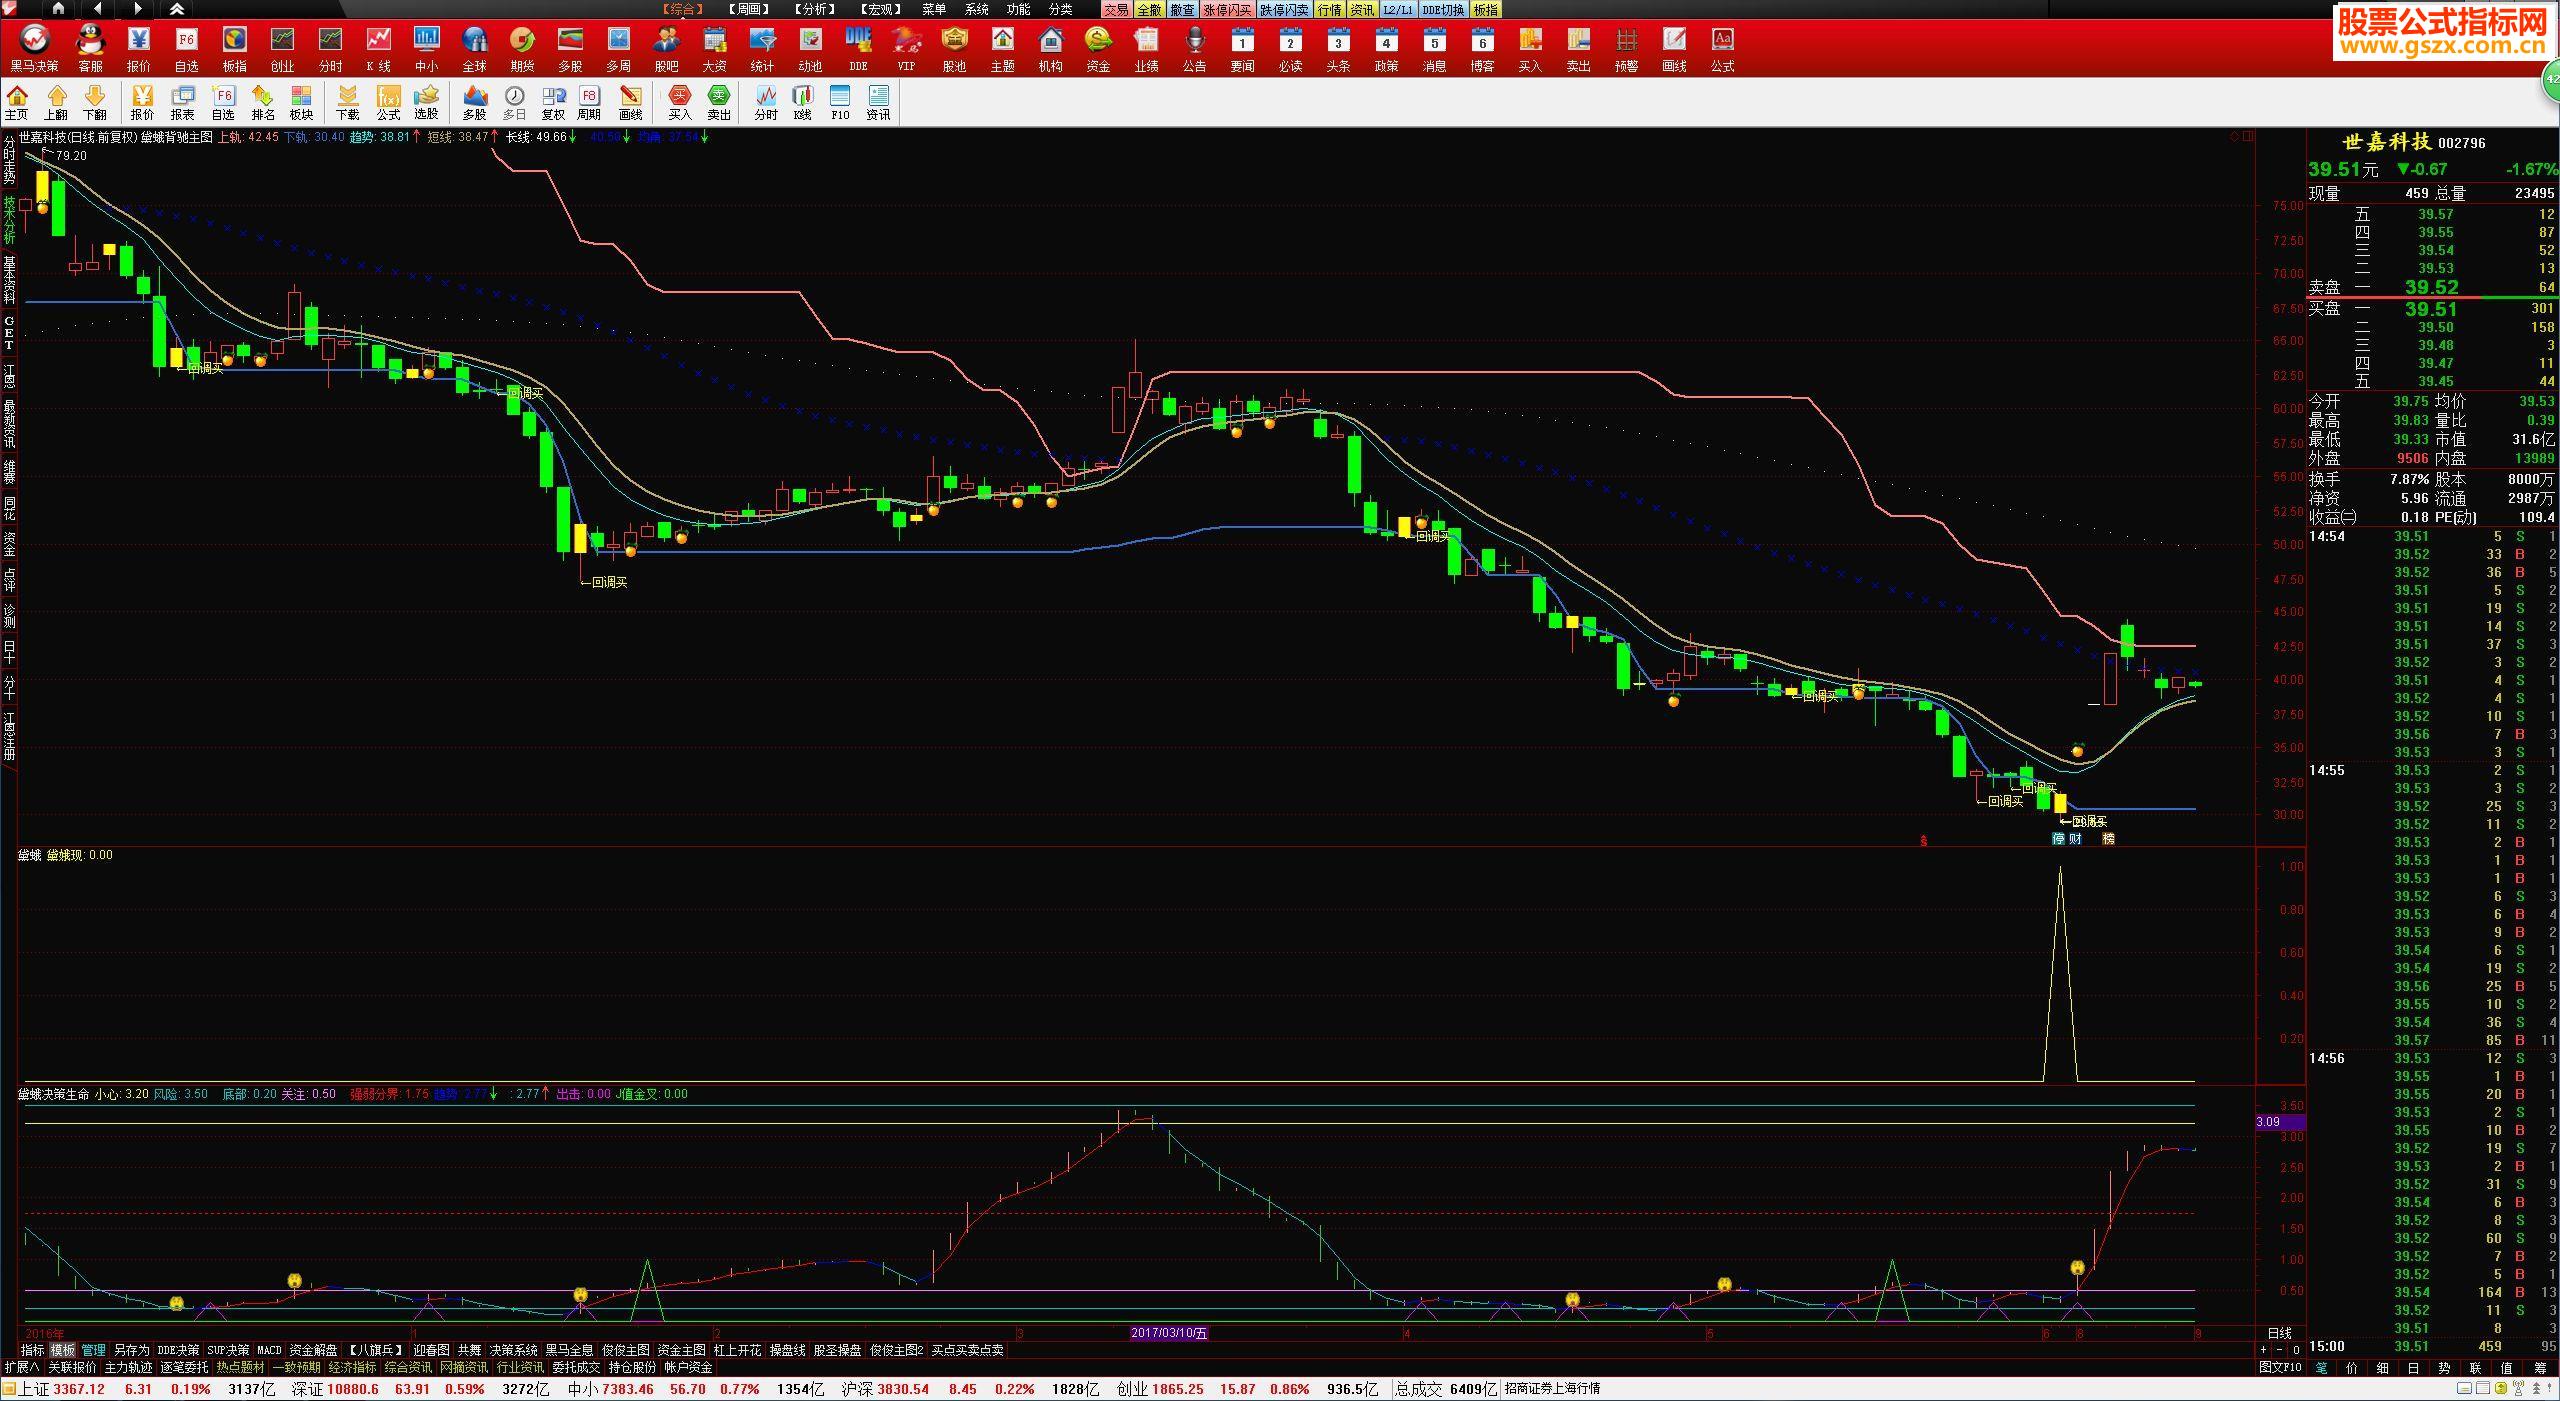This screenshot has height=1401, width=2560.
Task: Open the 【宏观】 menu
Action: point(881,9)
